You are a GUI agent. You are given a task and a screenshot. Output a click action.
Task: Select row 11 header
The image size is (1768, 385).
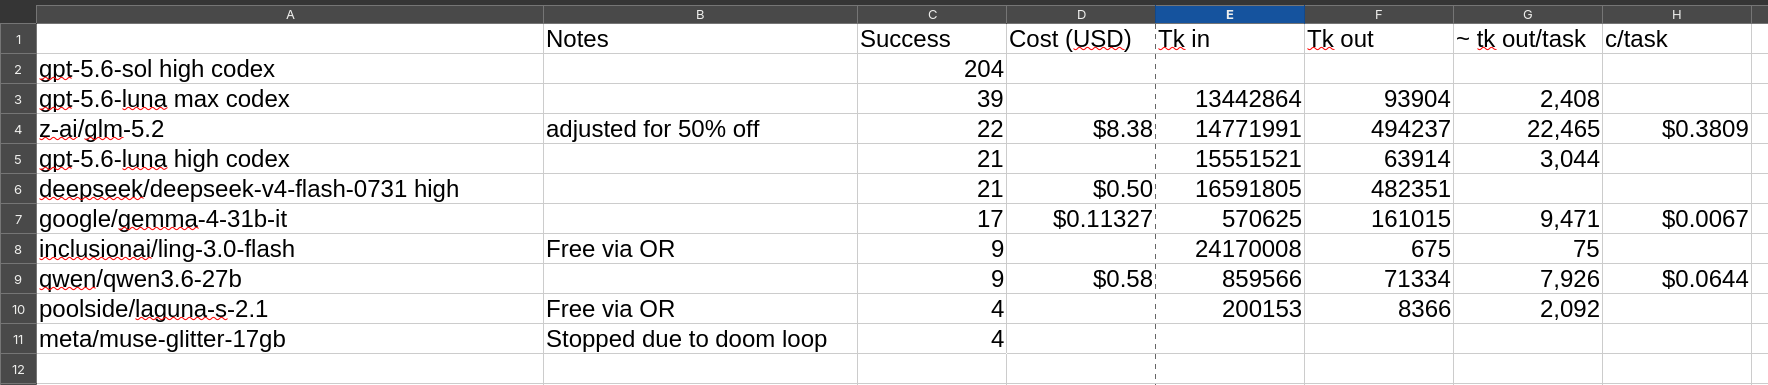point(18,339)
